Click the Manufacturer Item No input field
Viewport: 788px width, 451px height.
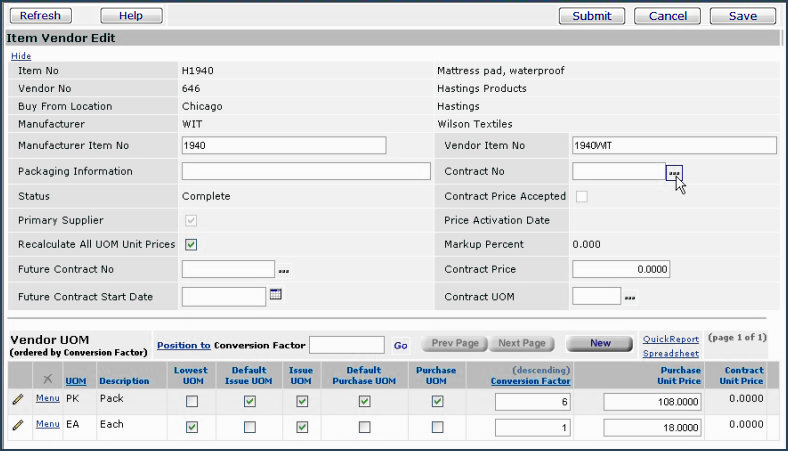click(x=284, y=146)
